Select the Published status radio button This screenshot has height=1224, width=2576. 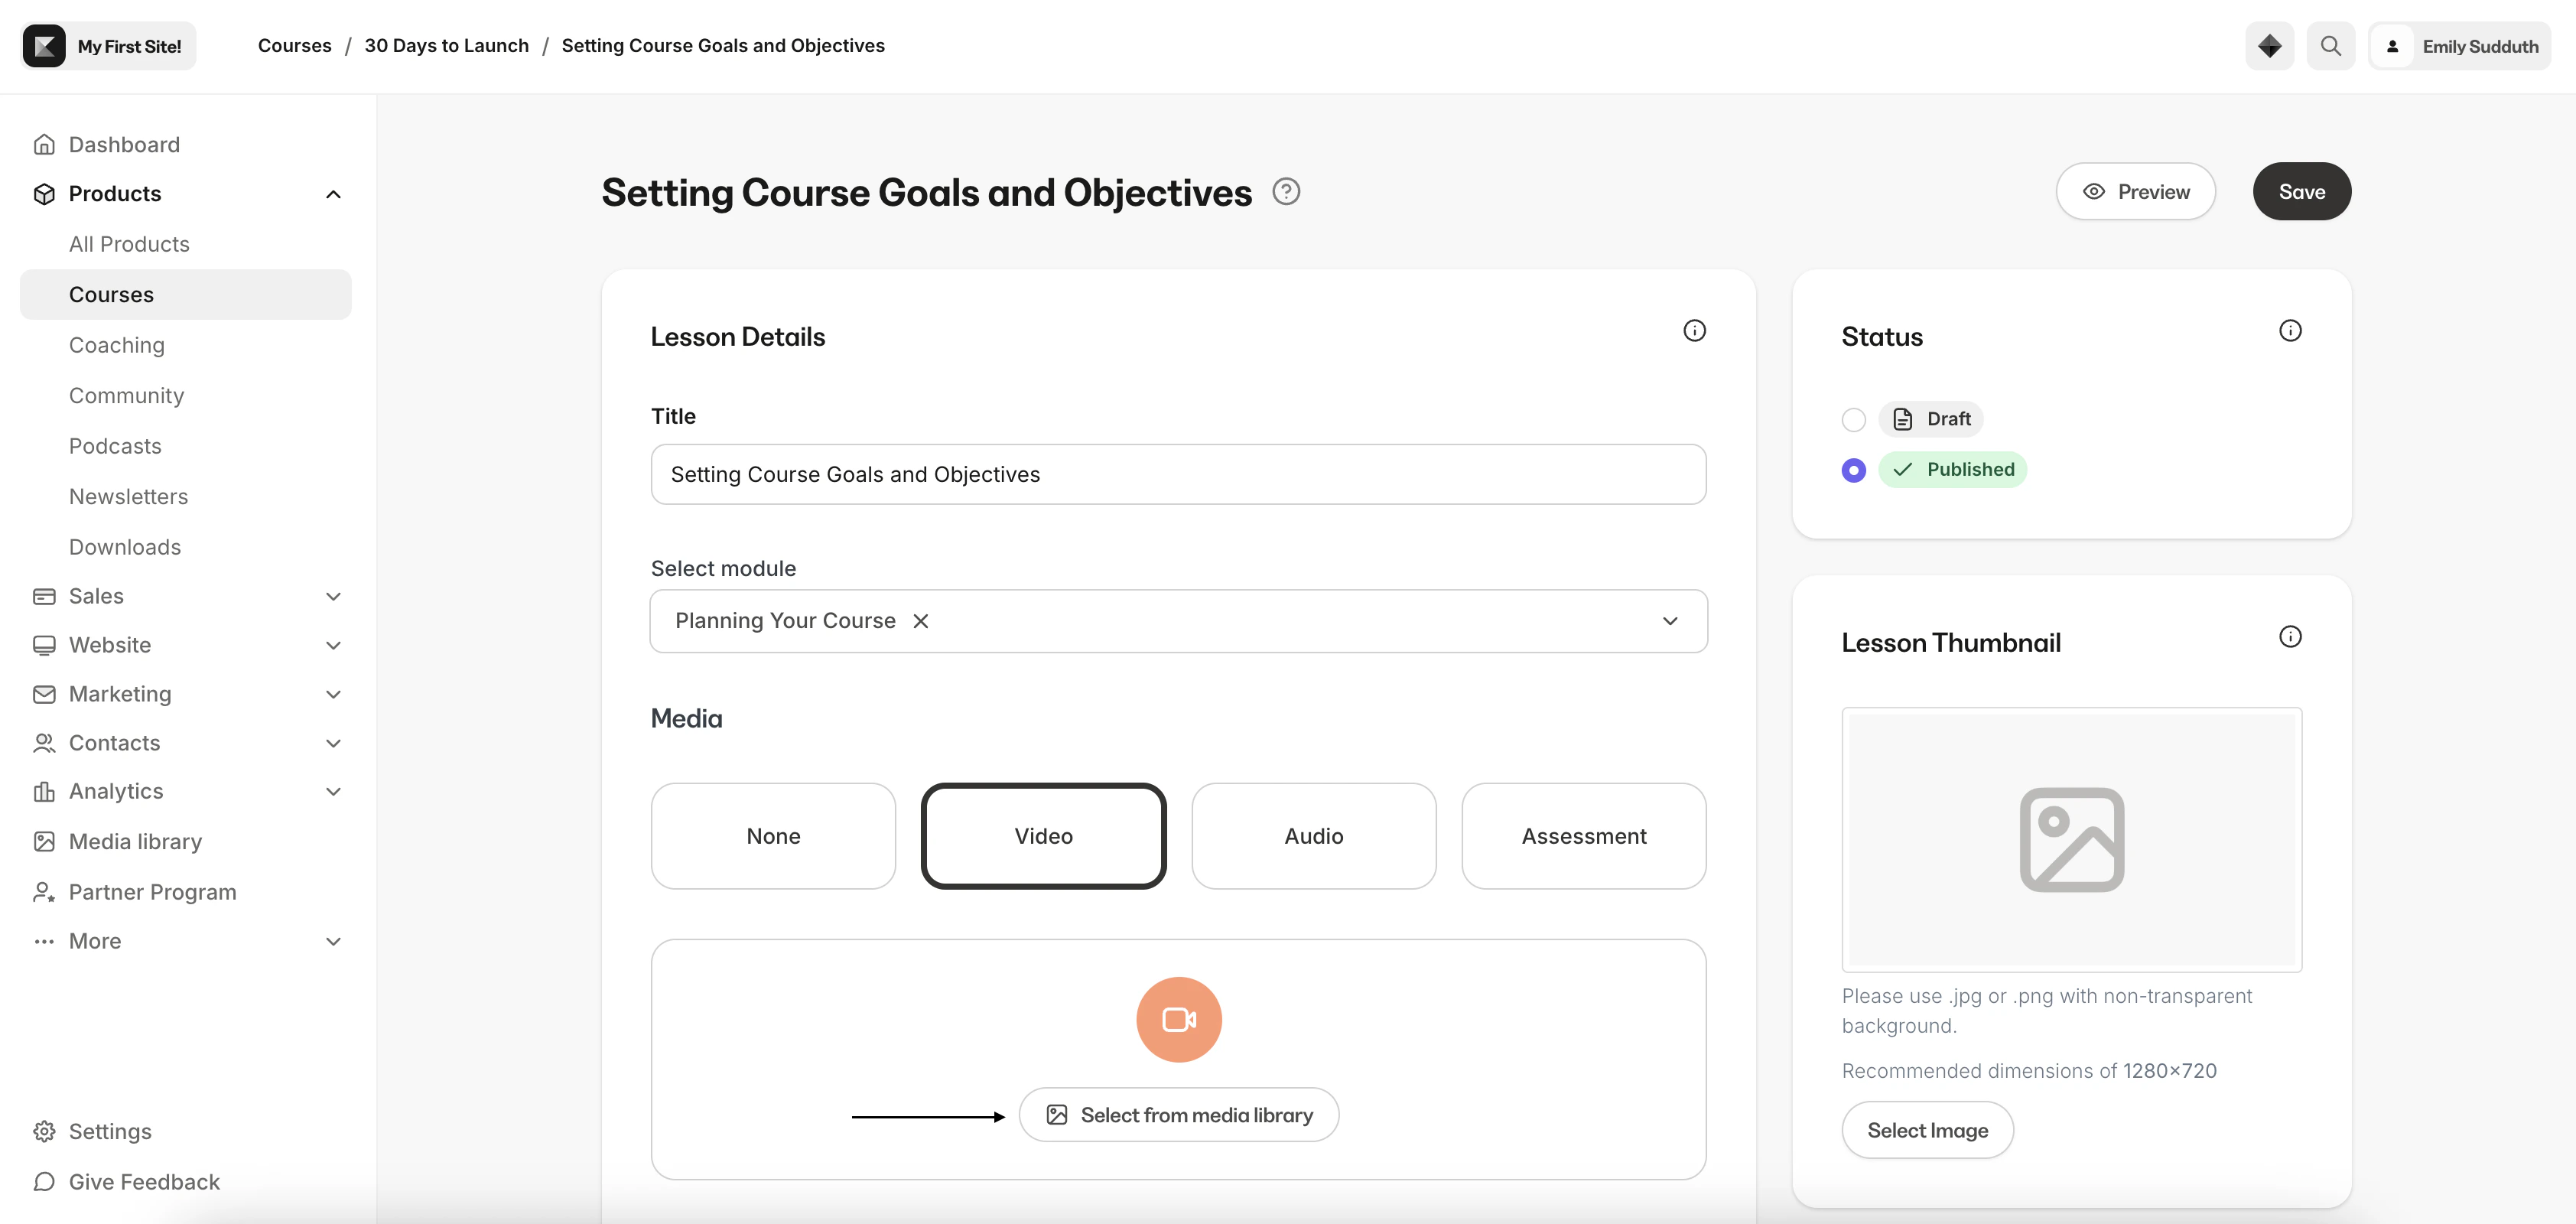click(x=1853, y=469)
